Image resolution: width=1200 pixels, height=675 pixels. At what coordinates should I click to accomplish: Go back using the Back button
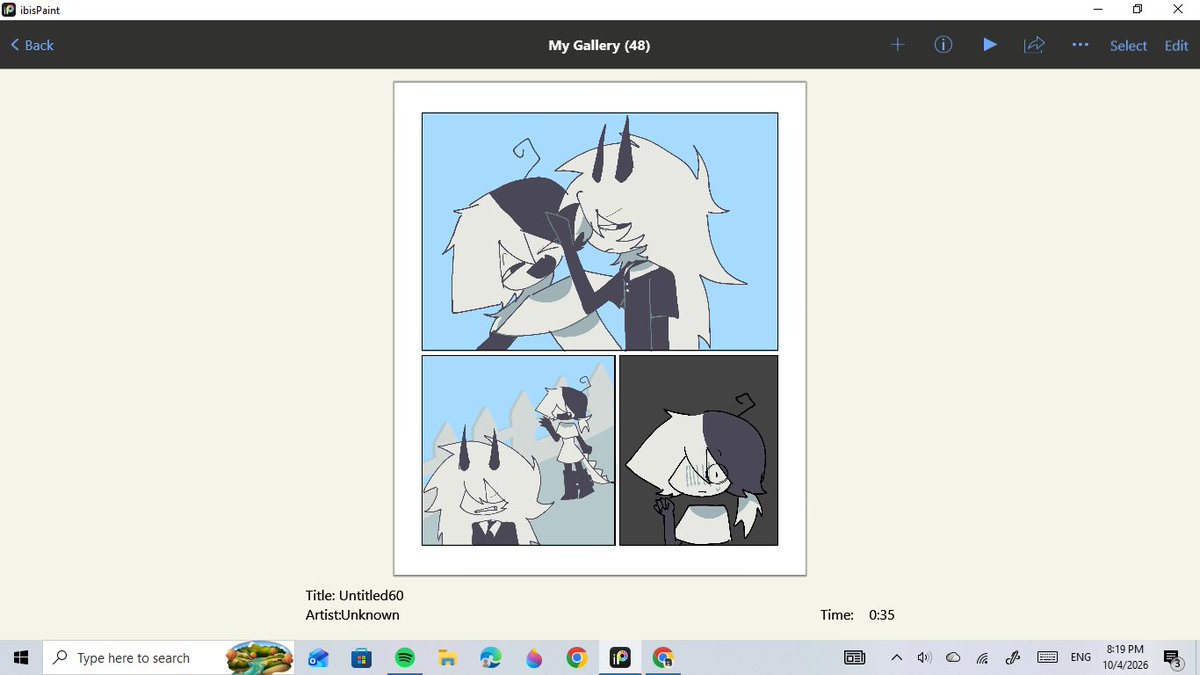(32, 45)
